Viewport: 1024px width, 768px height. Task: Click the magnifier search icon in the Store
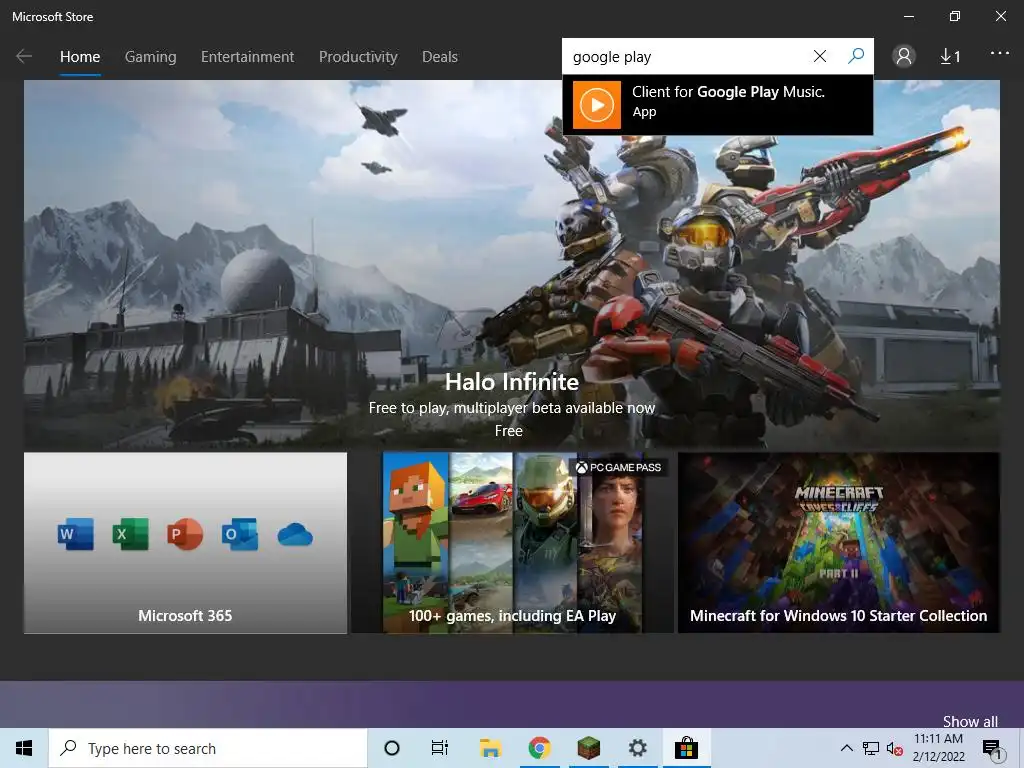856,56
